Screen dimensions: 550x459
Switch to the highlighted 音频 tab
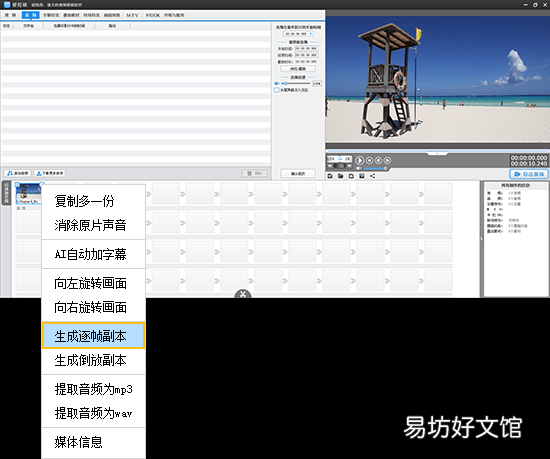pyautogui.click(x=31, y=15)
